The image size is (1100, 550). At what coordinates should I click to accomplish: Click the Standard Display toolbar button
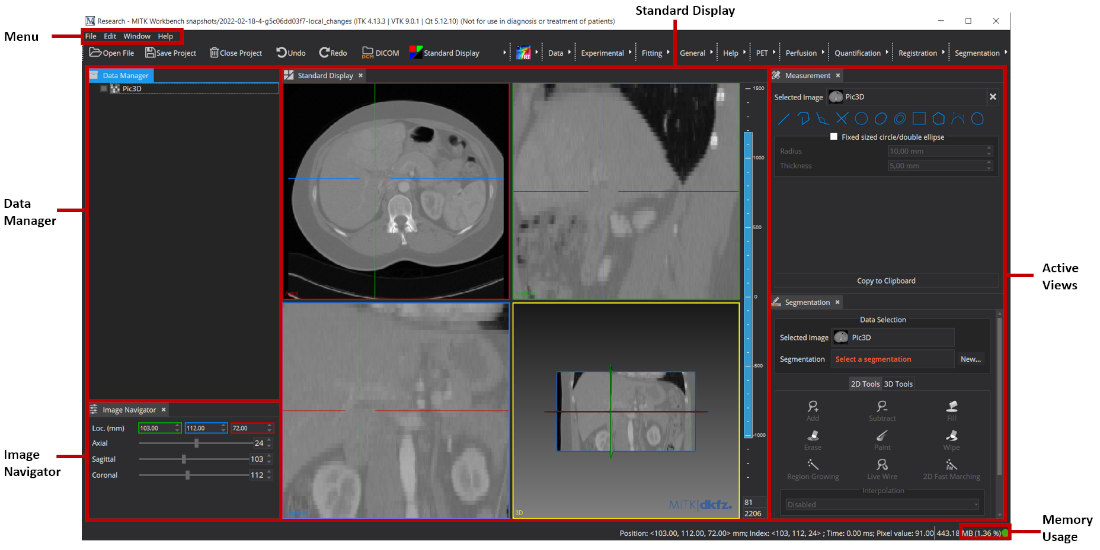click(445, 53)
